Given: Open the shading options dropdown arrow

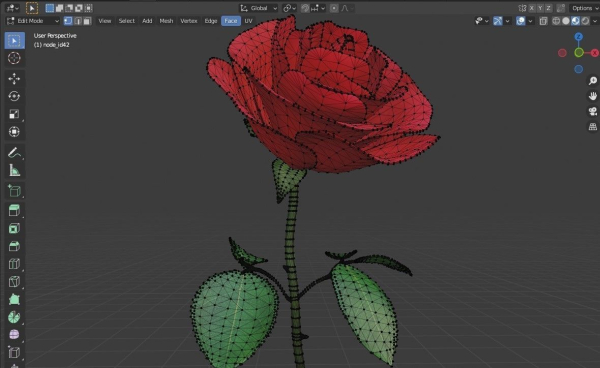Looking at the screenshot, I should (595, 21).
